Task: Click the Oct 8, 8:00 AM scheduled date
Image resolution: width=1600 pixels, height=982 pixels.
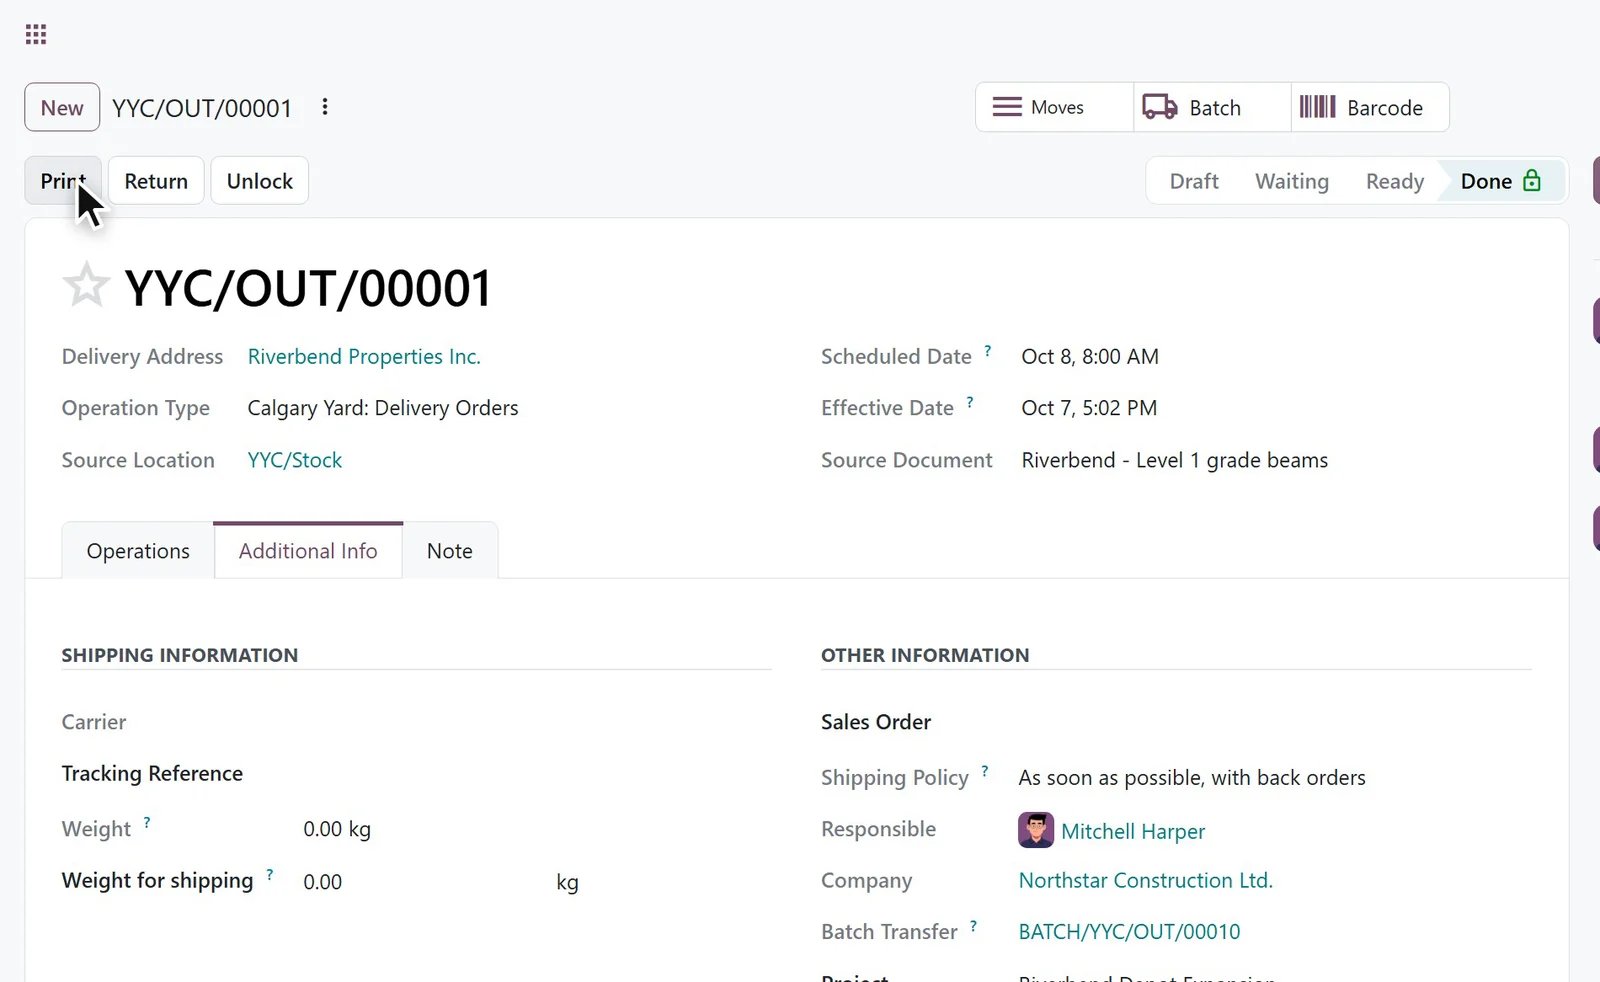Action: [1090, 357]
